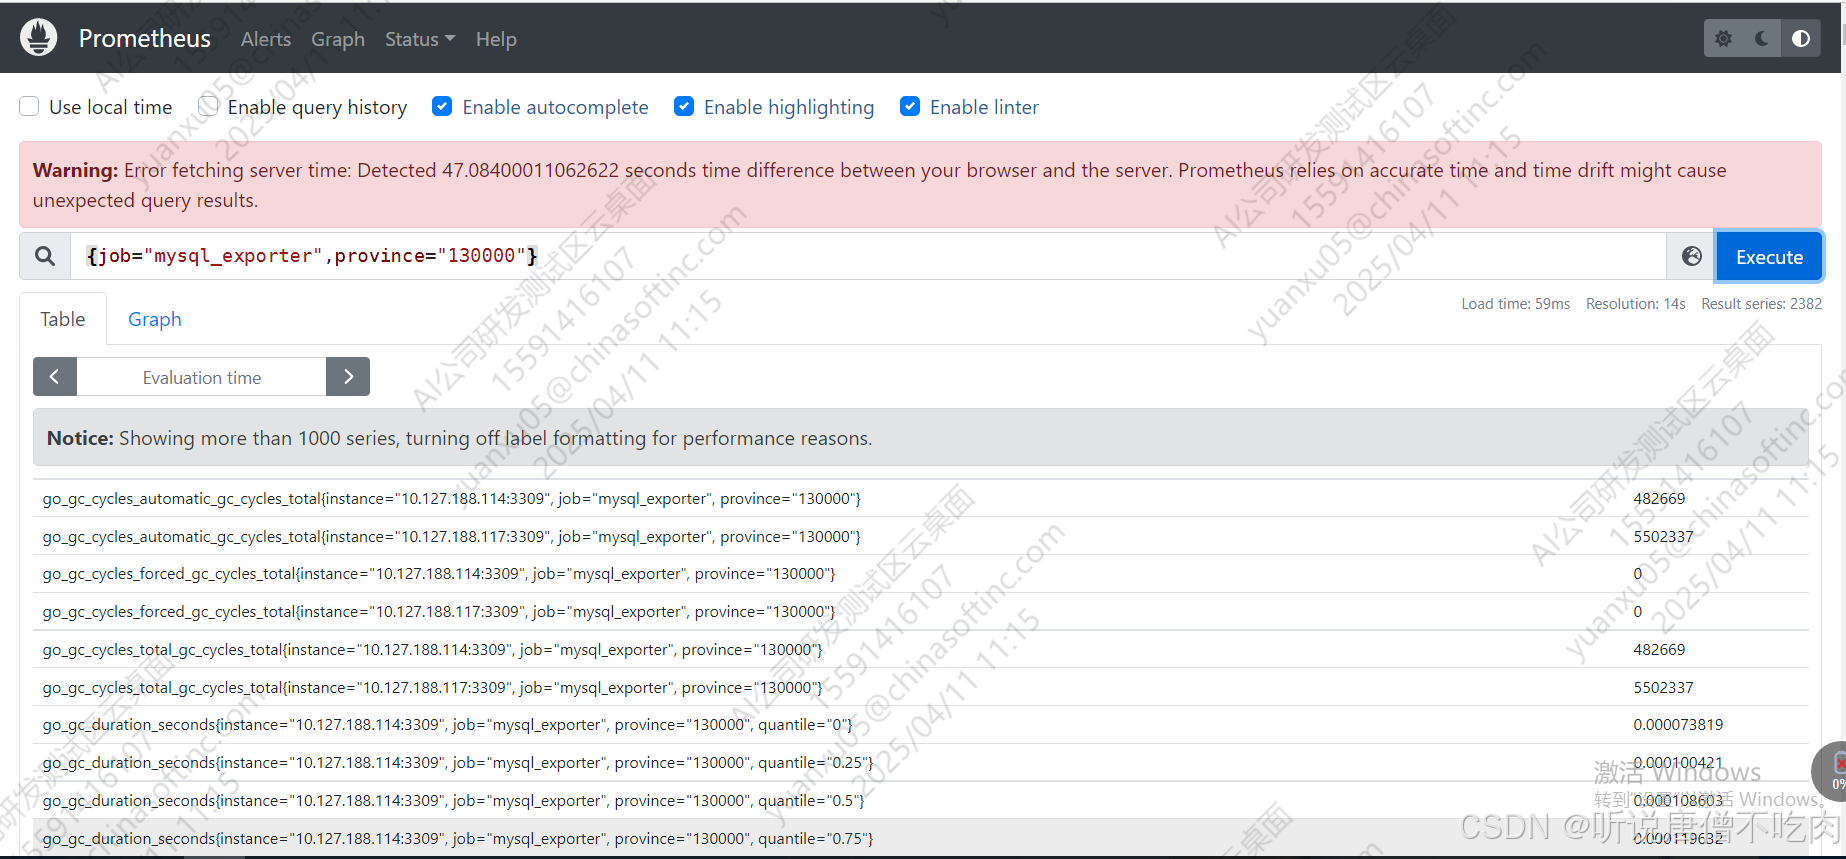Viewport: 1846px width, 859px height.
Task: Click go_gc_duration_seconds quantile="0.25" series
Action: [x=458, y=762]
